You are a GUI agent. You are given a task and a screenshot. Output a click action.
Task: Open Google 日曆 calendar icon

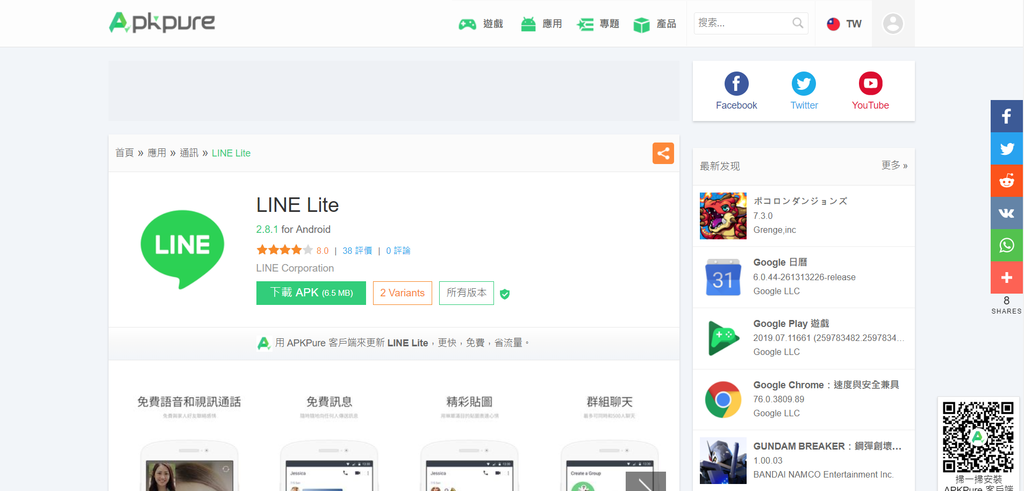click(x=723, y=277)
